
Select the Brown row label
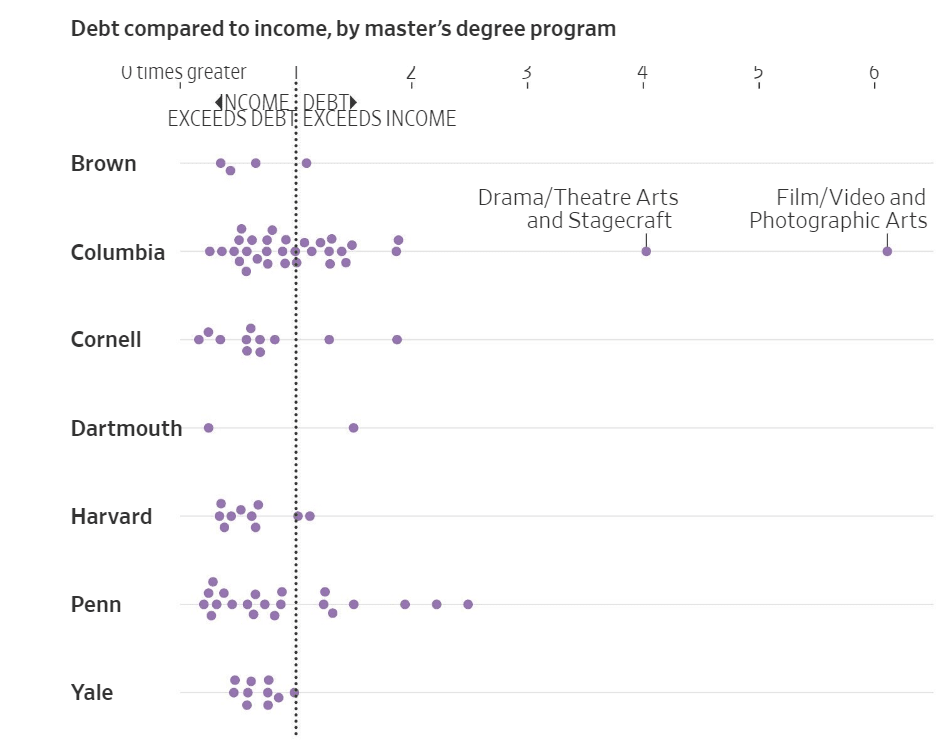coord(103,163)
